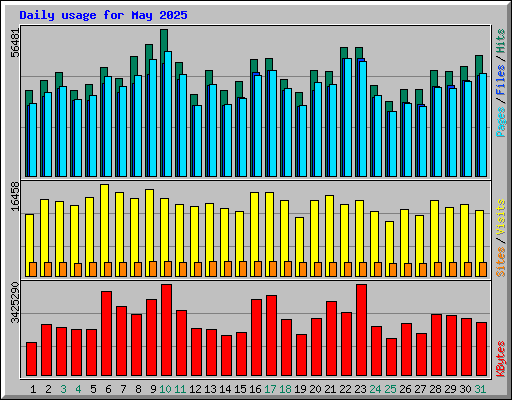The height and width of the screenshot is (400, 512).
Task: Click the KBytes legend label
Action: [x=501, y=359]
